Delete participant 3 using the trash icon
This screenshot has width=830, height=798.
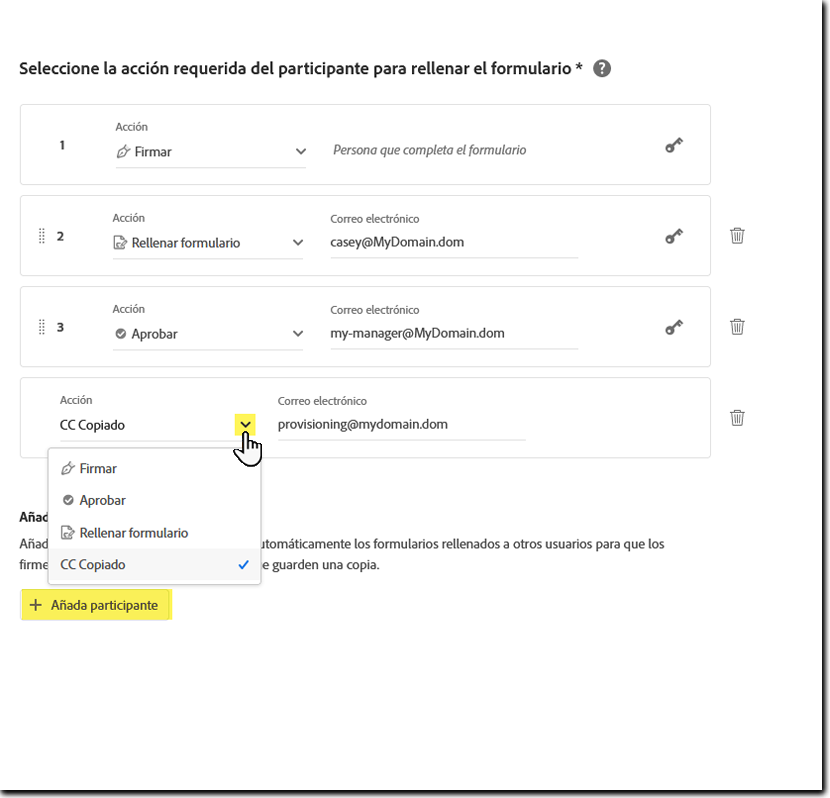tap(737, 327)
